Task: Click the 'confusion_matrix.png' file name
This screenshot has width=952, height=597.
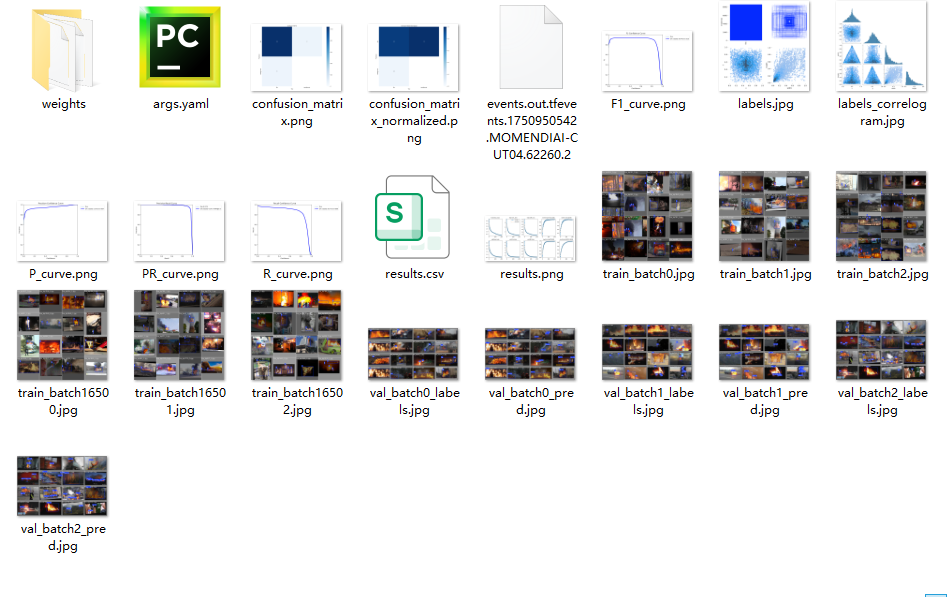Action: 297,112
